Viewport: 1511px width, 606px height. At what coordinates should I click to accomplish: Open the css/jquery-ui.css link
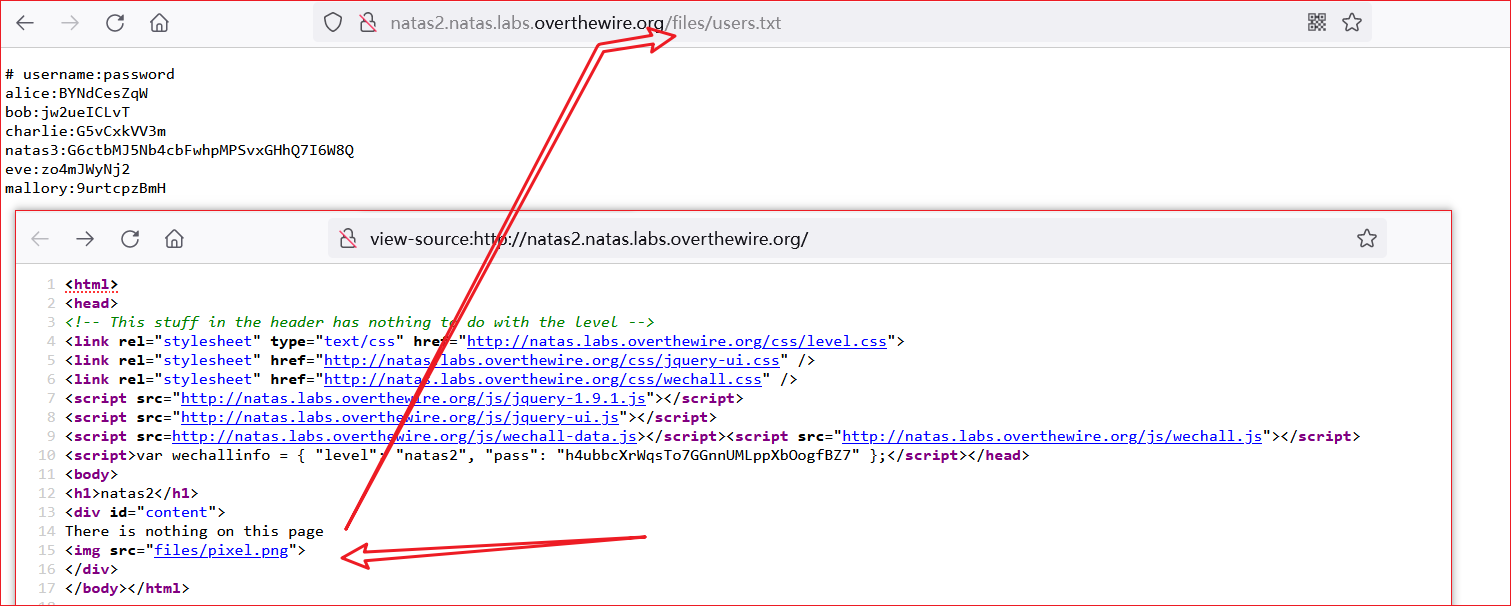pyautogui.click(x=551, y=360)
